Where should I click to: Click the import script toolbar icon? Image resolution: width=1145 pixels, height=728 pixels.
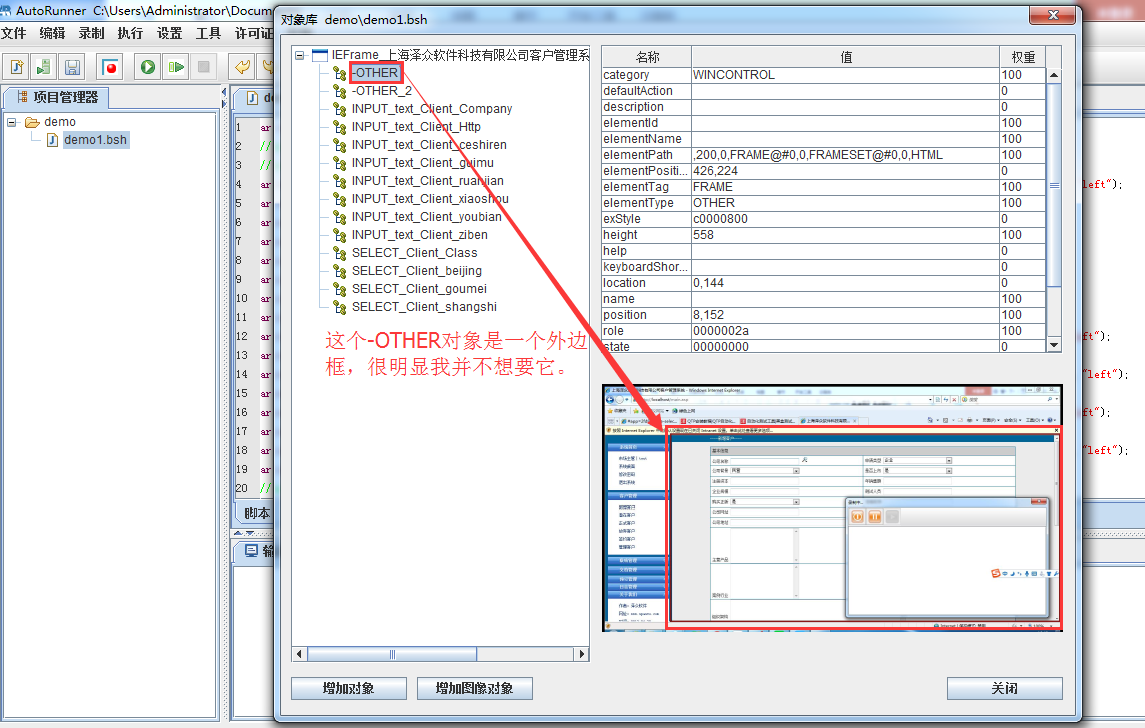(x=44, y=67)
